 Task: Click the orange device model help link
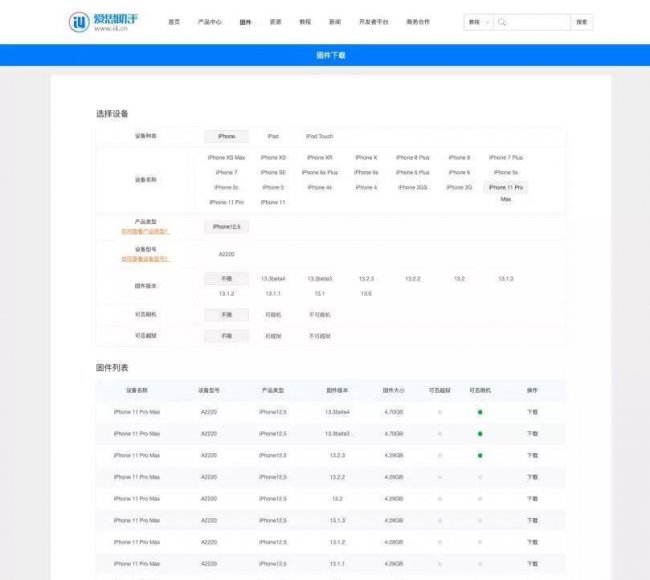tap(145, 259)
